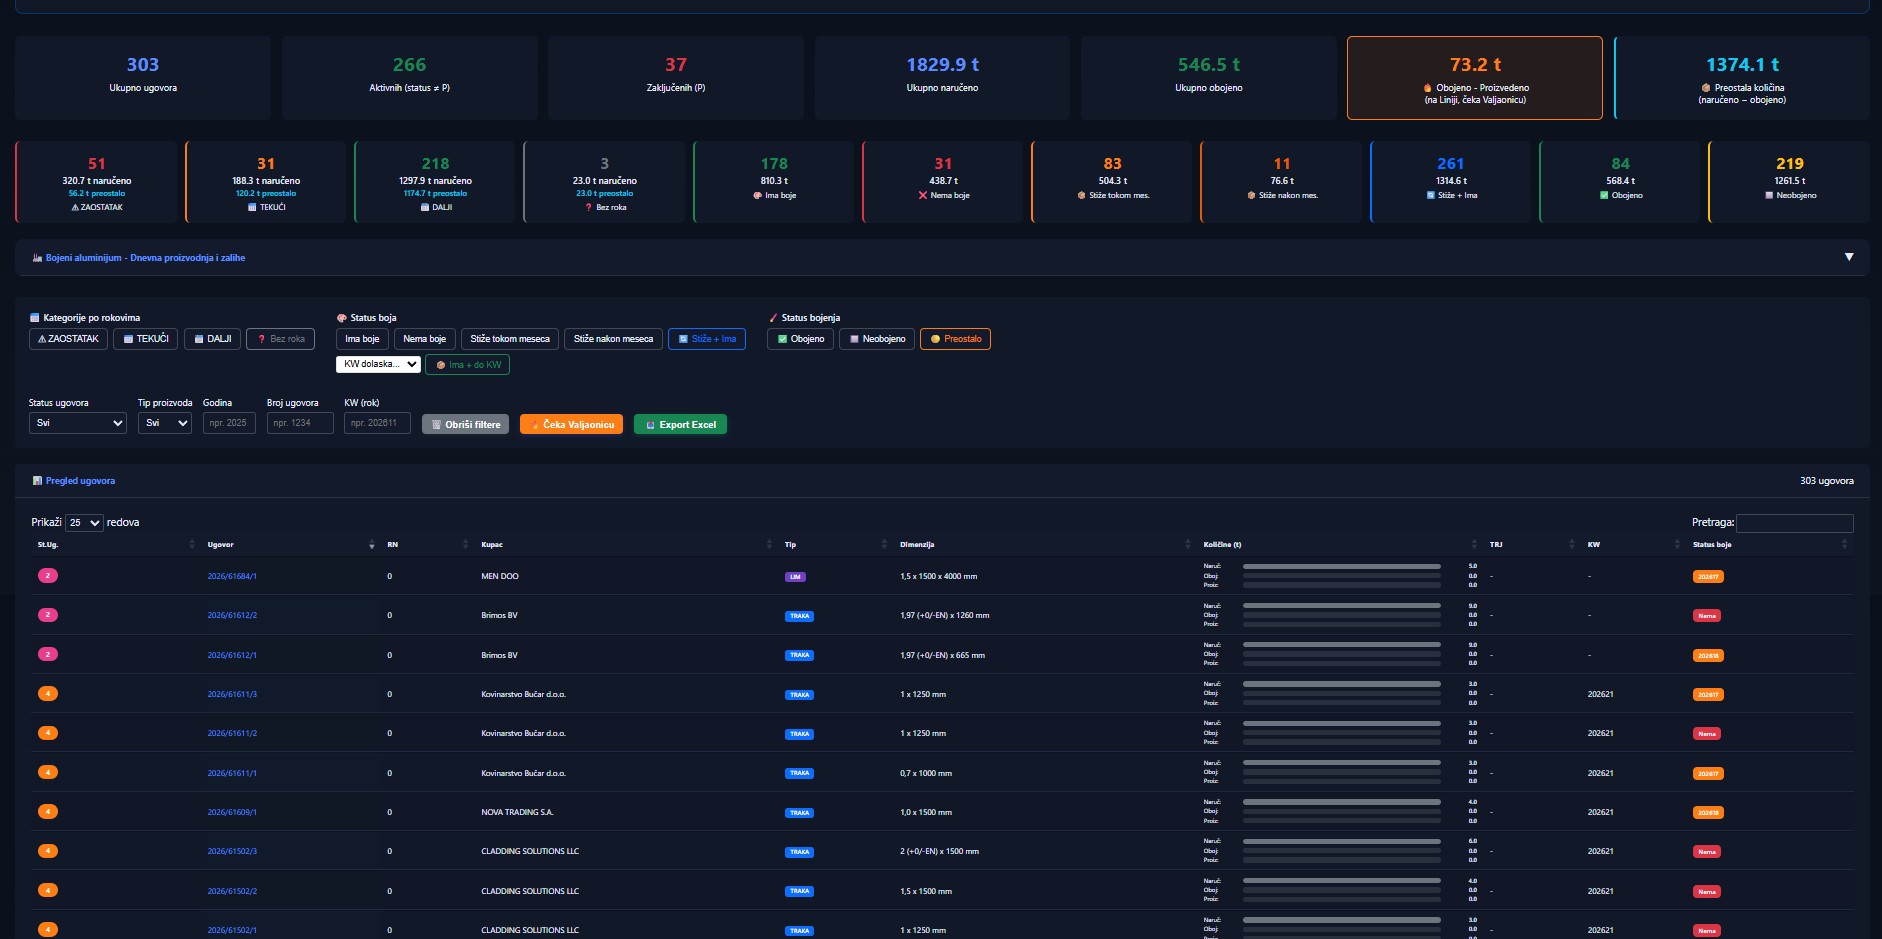Click the red Nema badge in contract 2026/61612/2 row
The height and width of the screenshot is (939, 1882).
tap(1707, 616)
